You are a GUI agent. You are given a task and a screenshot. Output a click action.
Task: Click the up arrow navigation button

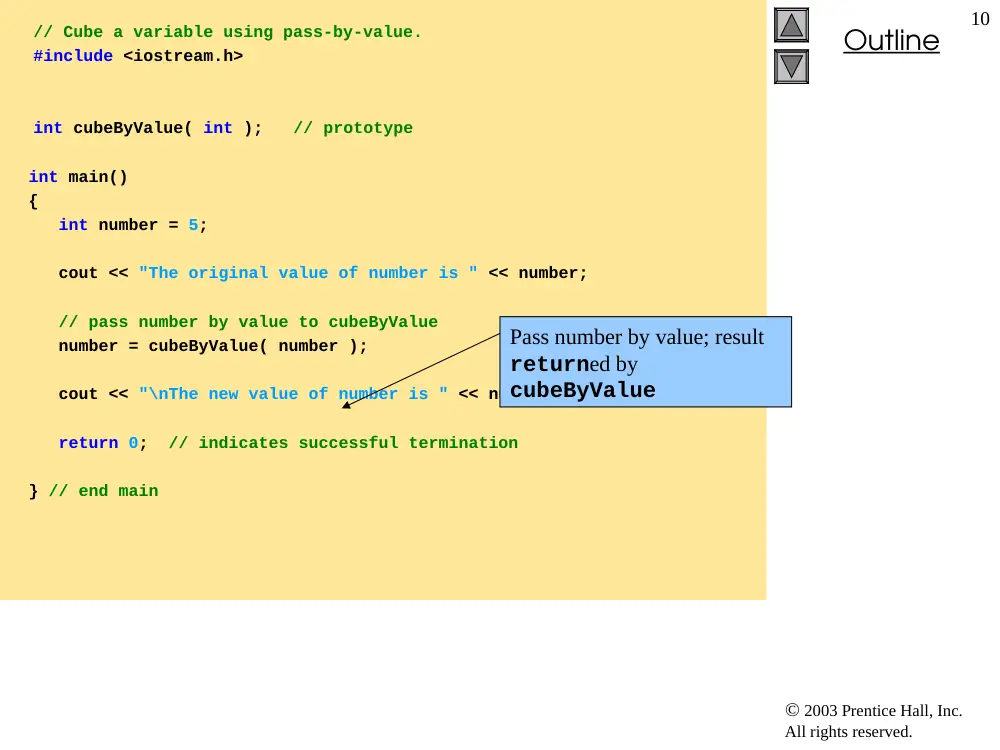coord(791,25)
